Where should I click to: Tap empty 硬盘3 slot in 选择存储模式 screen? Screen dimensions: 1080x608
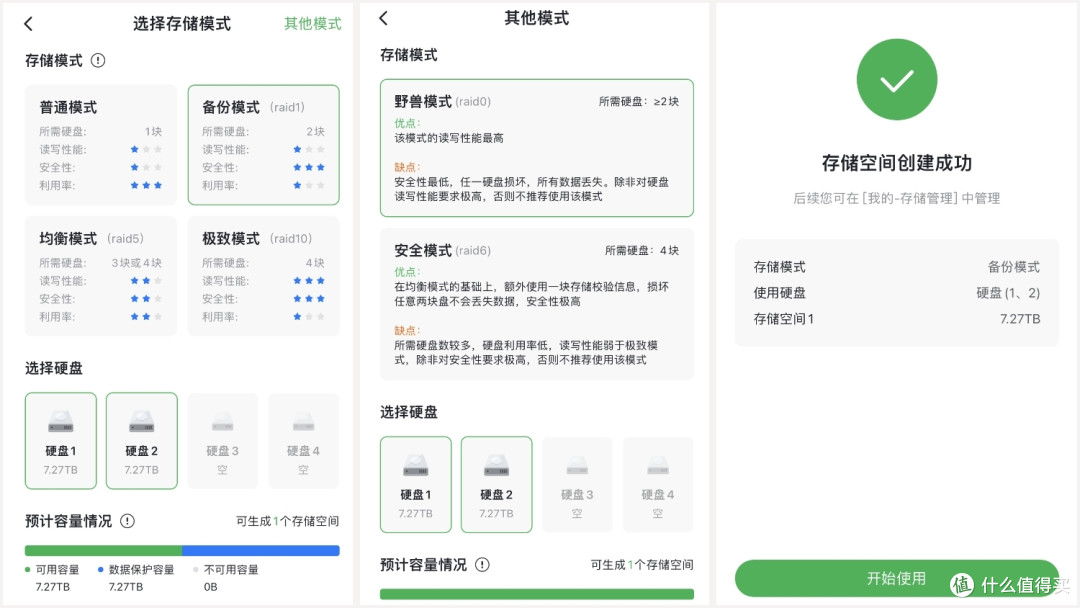tap(222, 441)
